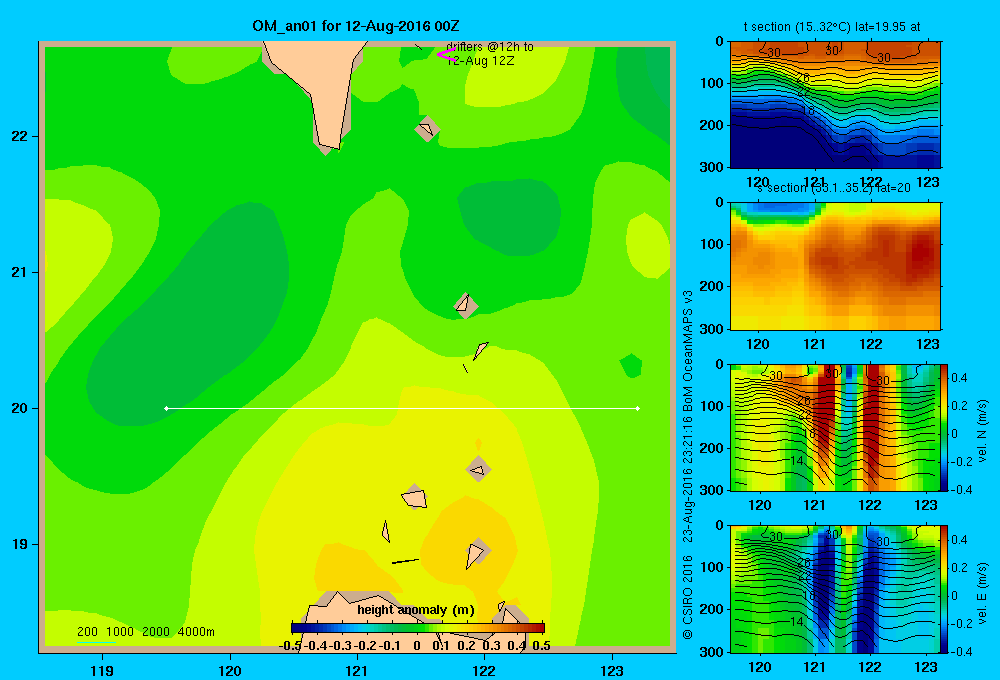The image size is (1000, 680).
Task: Click the vertical CSIRO OceanMAPS copyright text
Action: click(688, 464)
